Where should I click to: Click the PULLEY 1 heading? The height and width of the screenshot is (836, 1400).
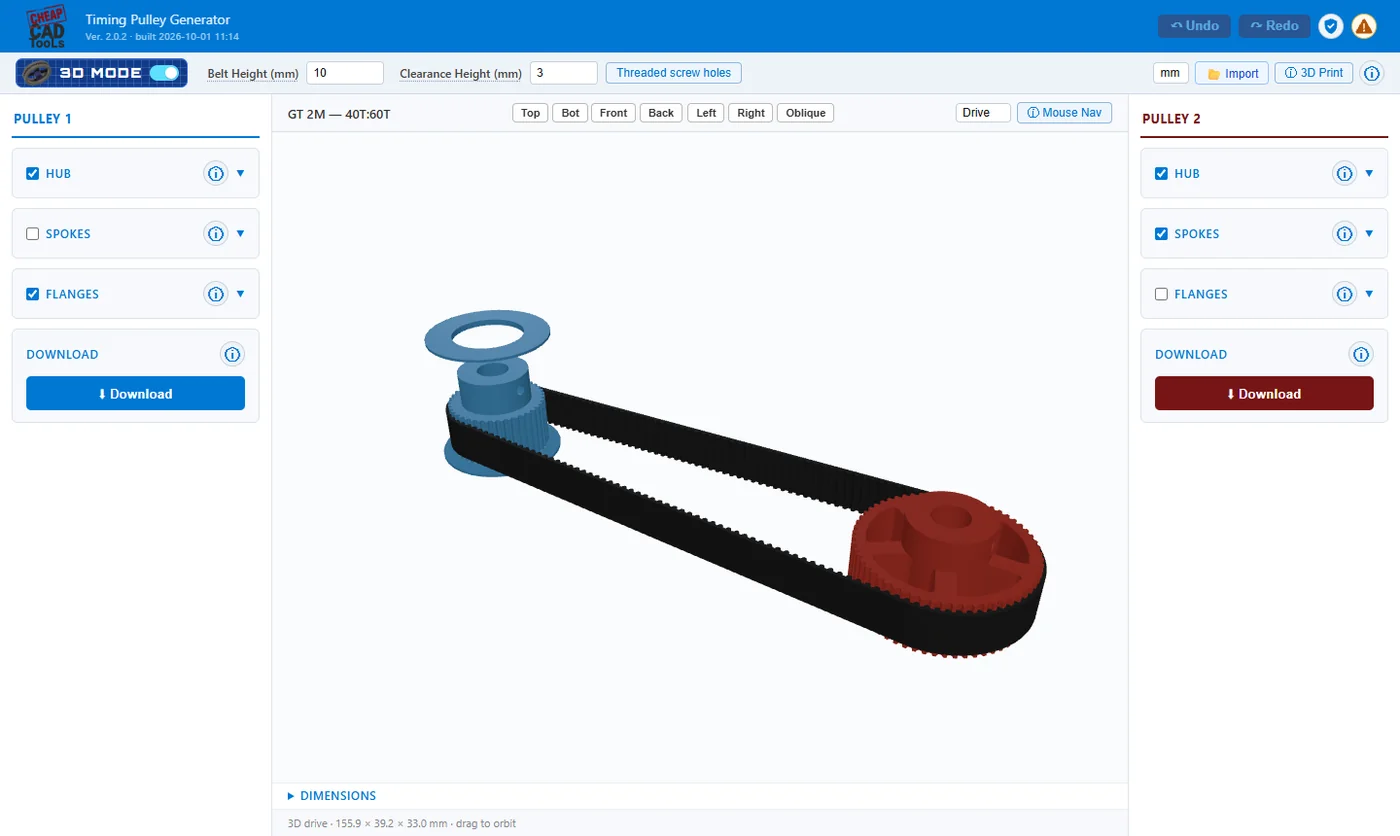click(43, 119)
